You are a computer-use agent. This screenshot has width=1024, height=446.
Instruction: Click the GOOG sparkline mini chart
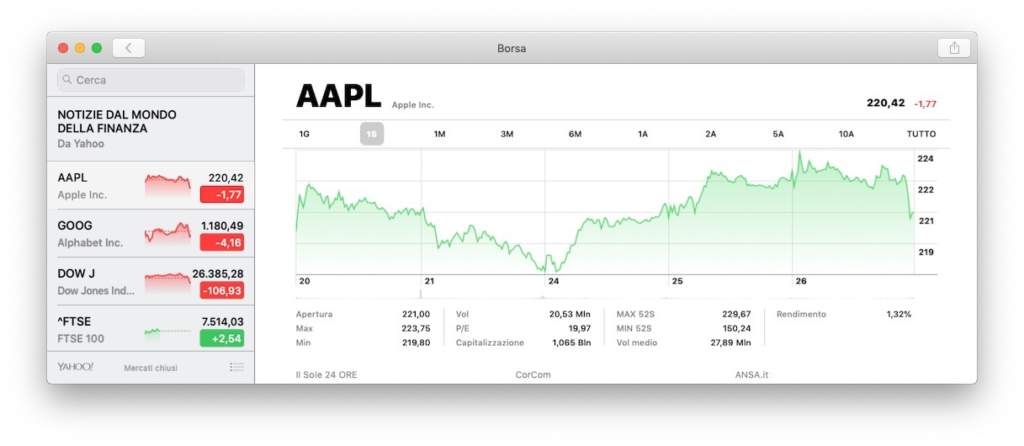click(167, 233)
